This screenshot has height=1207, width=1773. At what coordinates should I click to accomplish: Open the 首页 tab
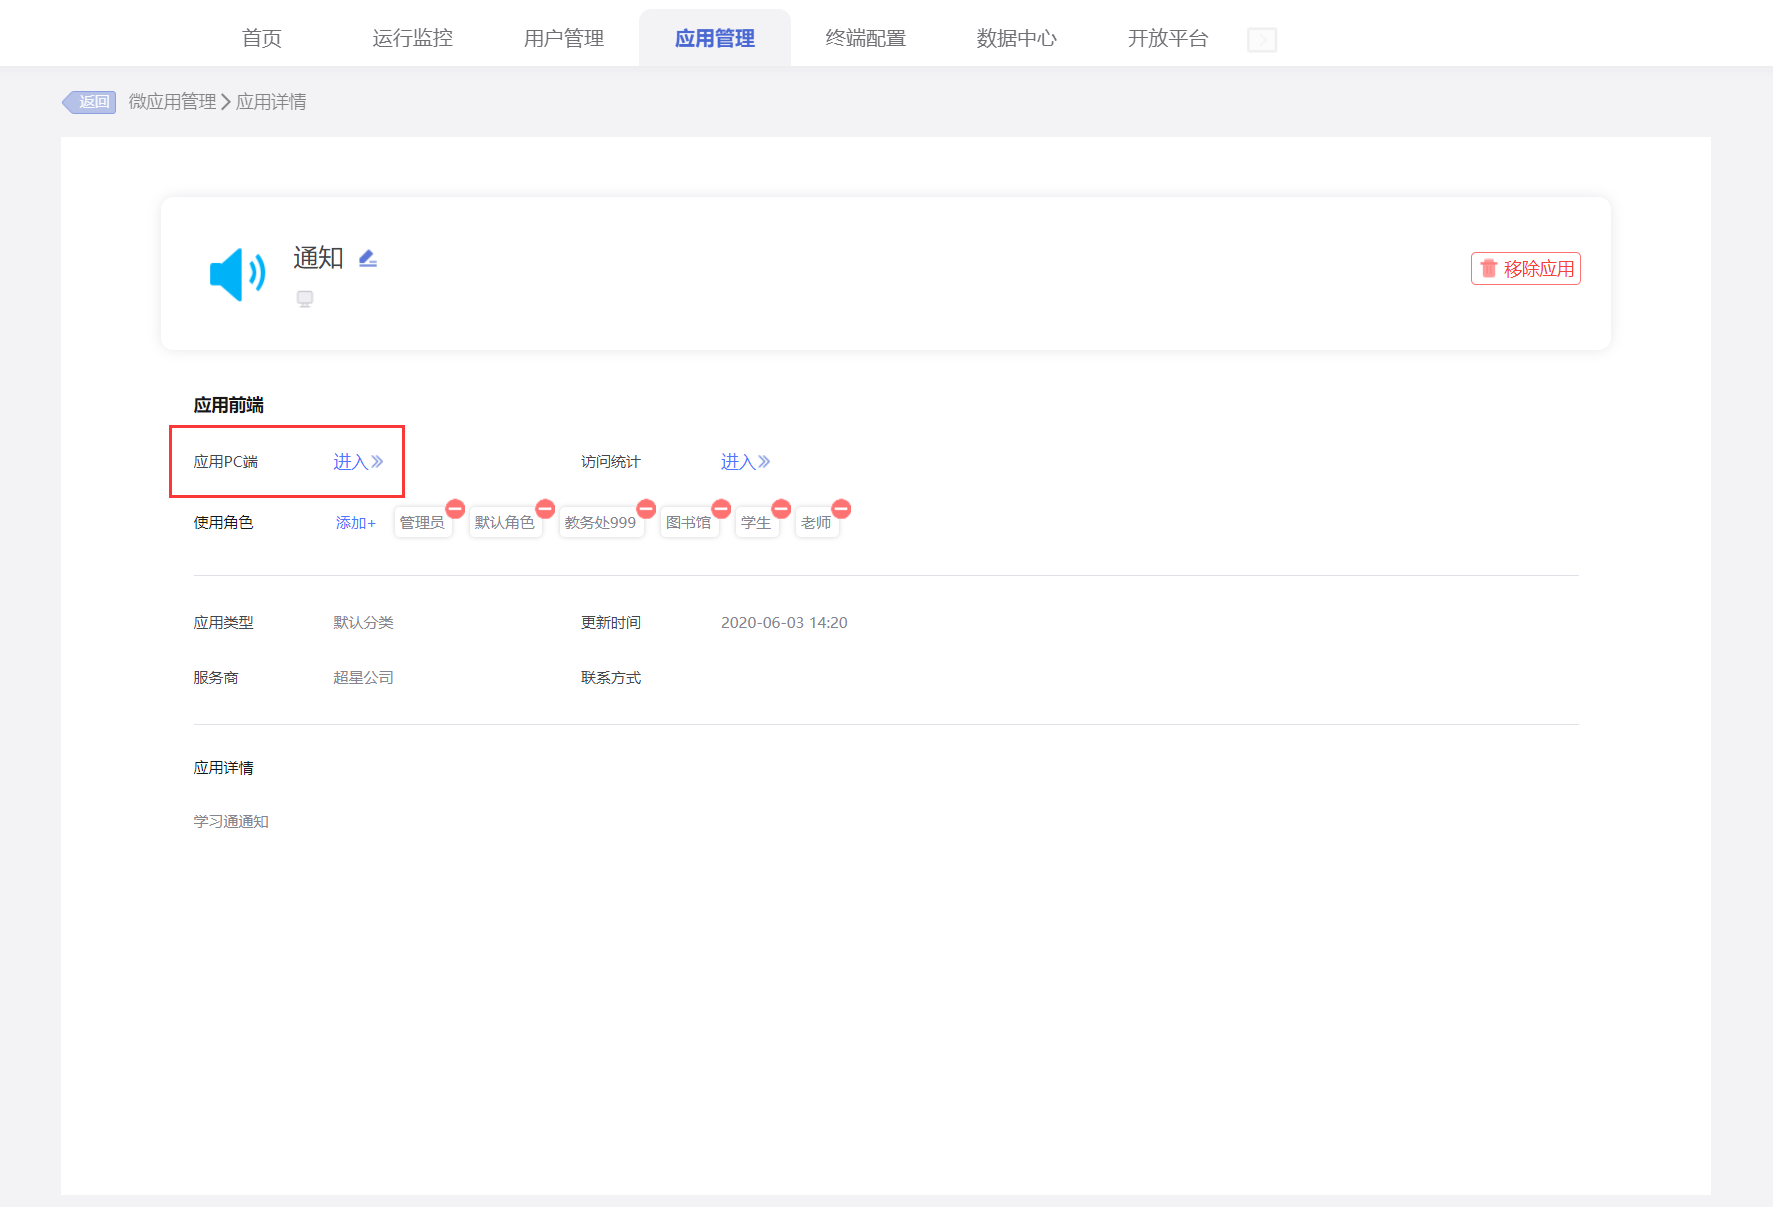click(262, 38)
